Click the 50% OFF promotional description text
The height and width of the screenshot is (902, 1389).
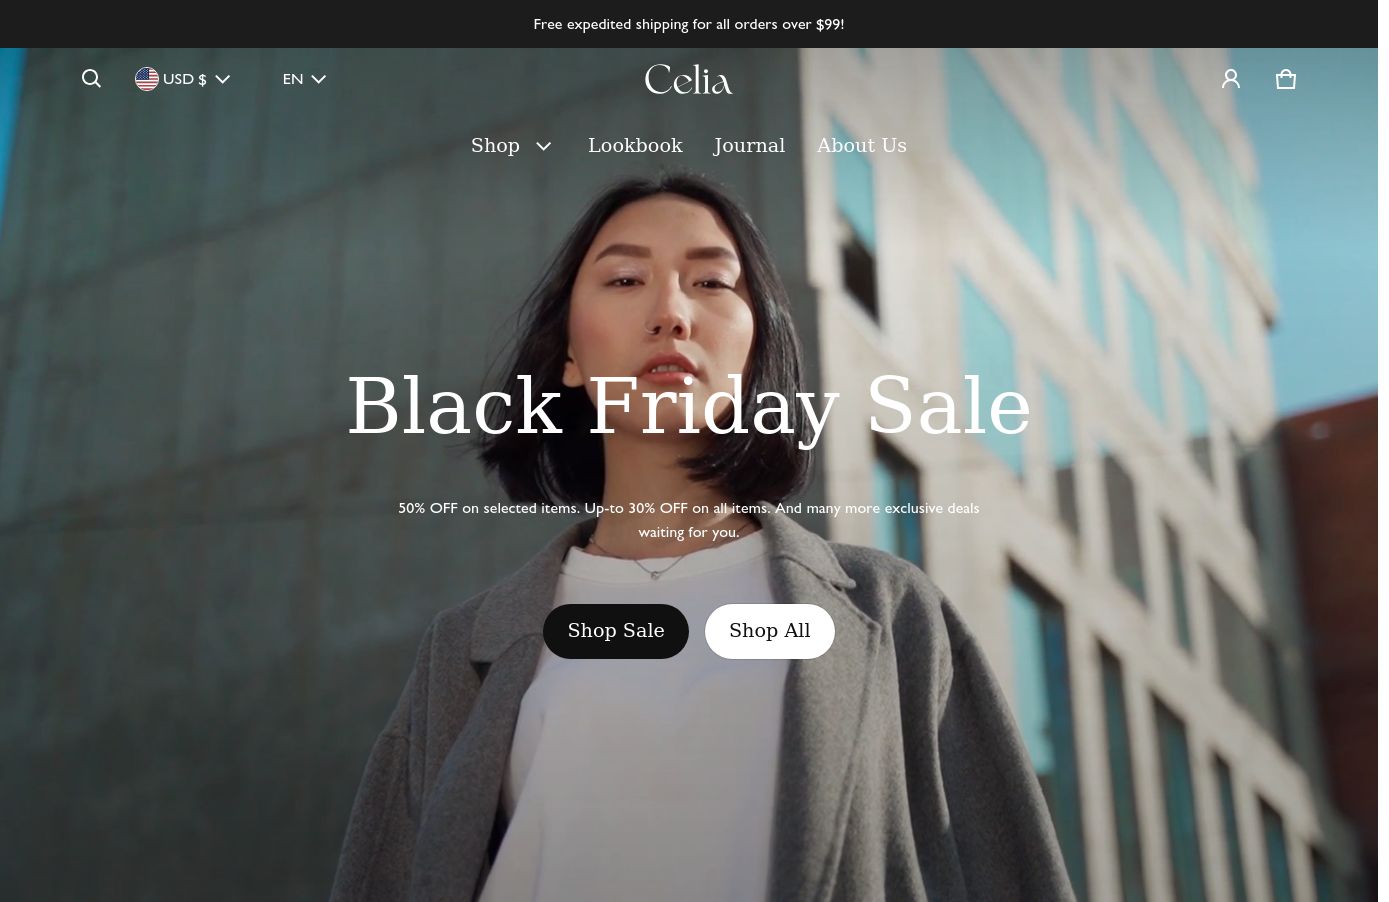pos(689,520)
